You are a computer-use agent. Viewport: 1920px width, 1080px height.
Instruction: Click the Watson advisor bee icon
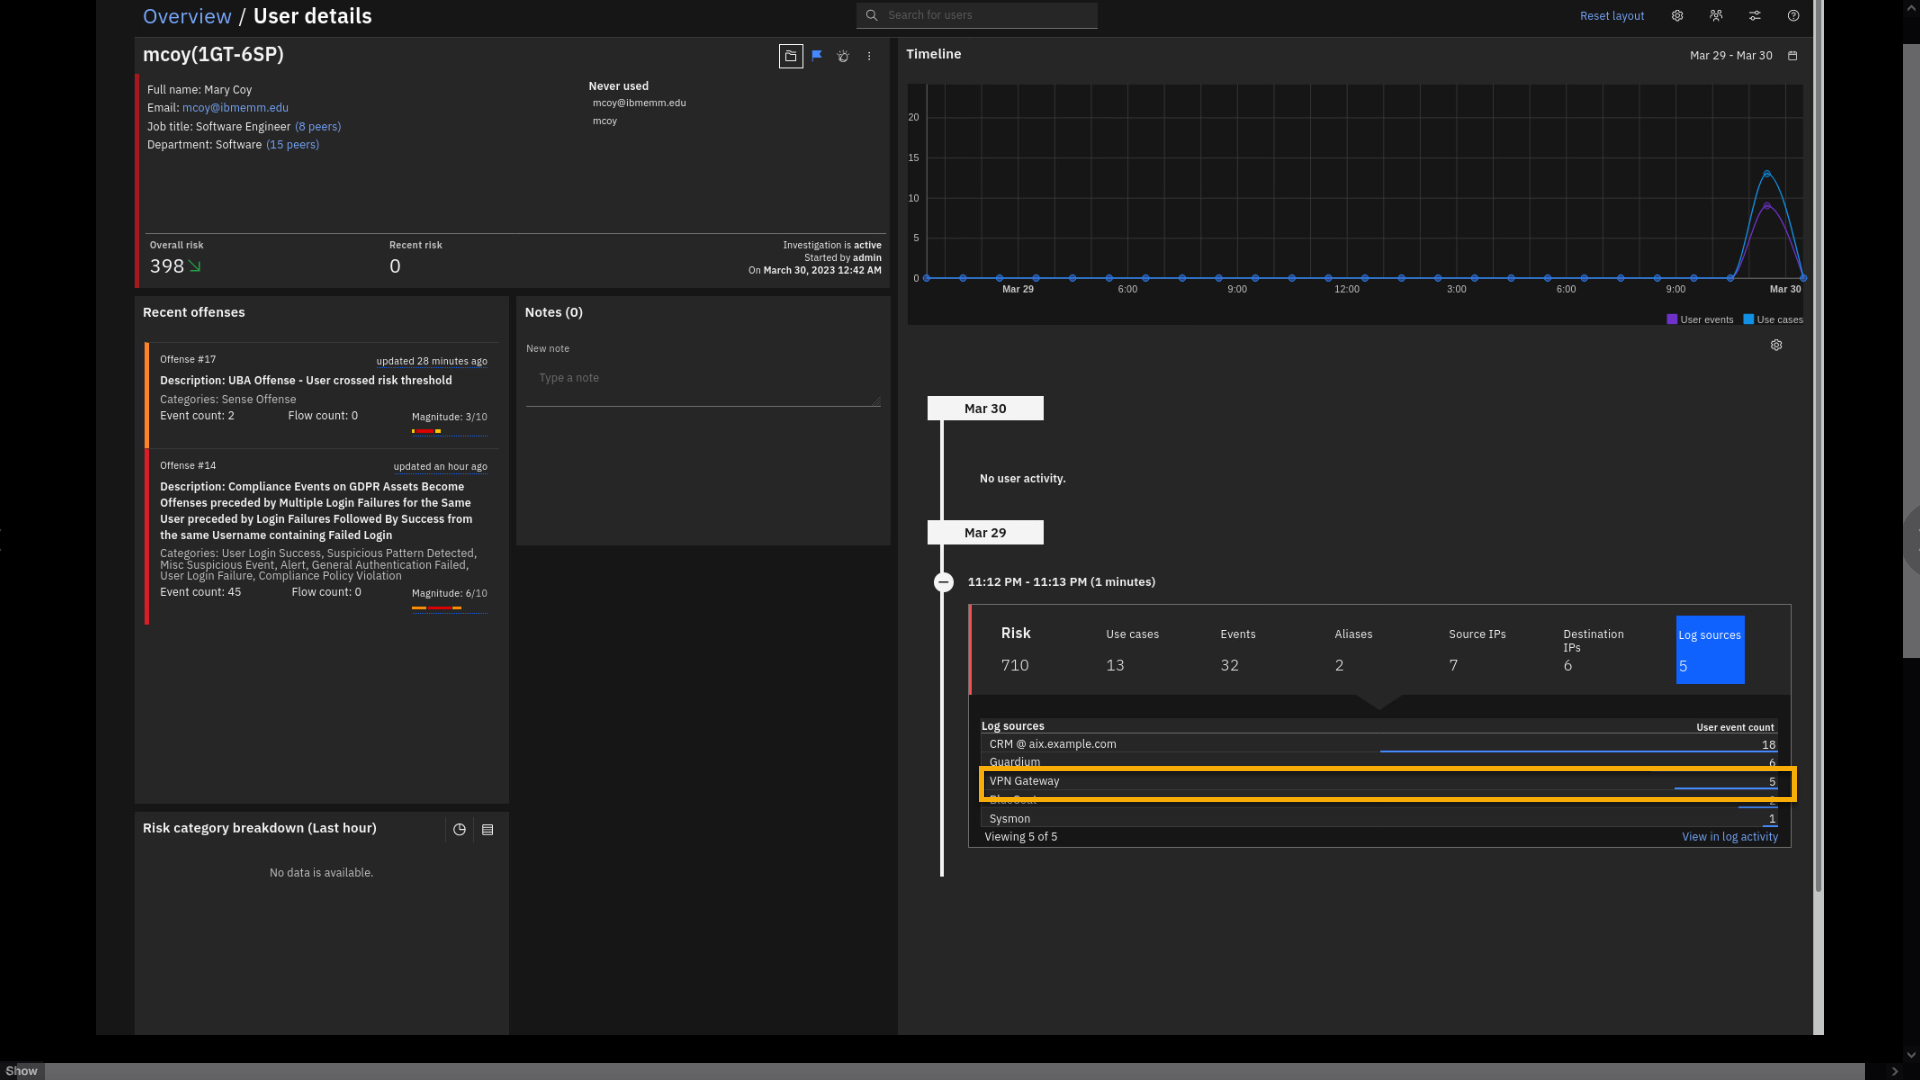843,56
